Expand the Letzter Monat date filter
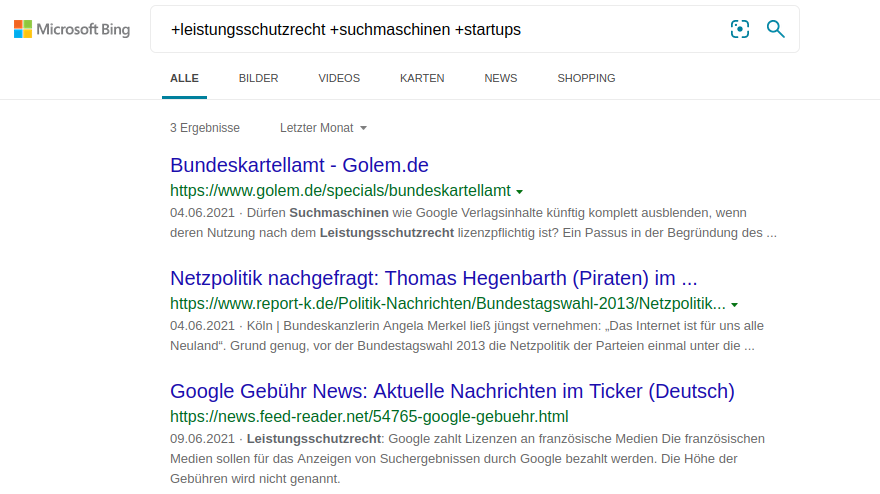This screenshot has height=494, width=880. pyautogui.click(x=323, y=128)
